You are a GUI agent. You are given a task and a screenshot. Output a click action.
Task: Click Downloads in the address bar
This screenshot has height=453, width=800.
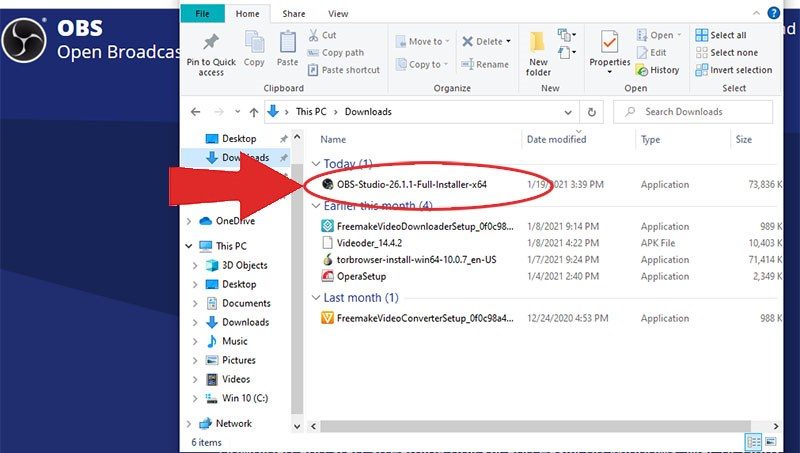[x=368, y=112]
